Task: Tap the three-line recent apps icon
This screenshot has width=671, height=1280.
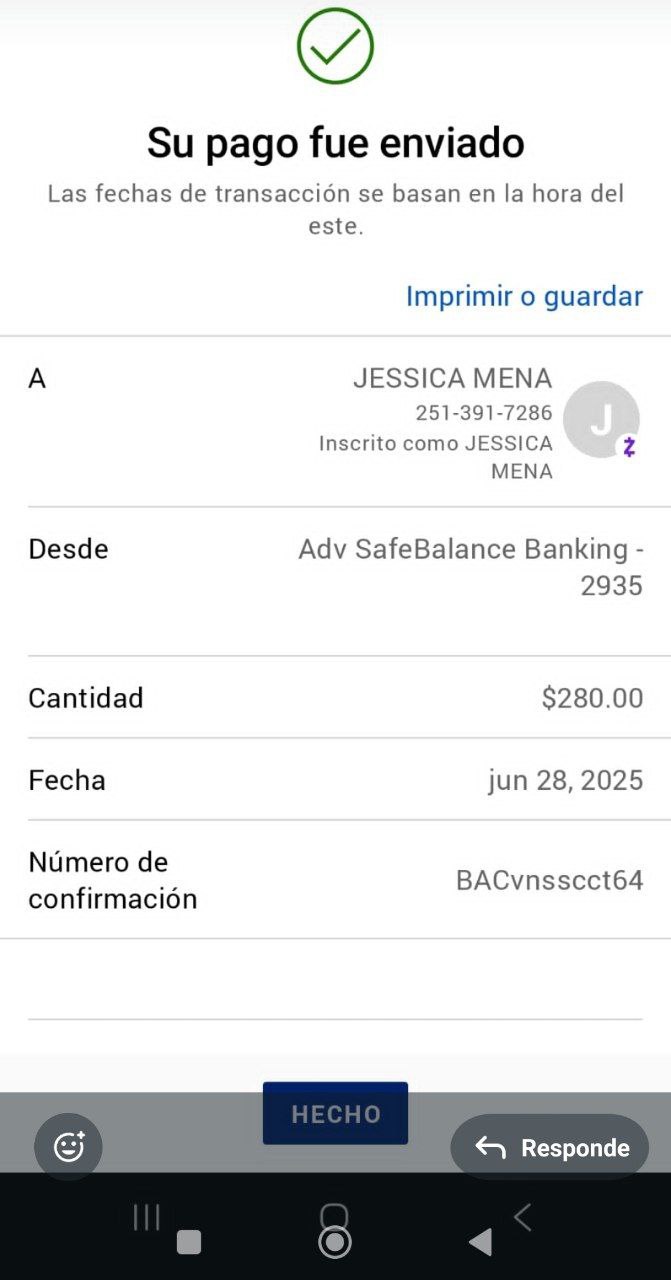Action: (147, 1217)
